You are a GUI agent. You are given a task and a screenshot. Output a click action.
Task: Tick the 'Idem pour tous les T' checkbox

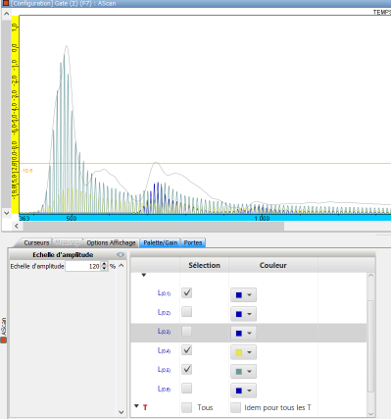pos(235,407)
